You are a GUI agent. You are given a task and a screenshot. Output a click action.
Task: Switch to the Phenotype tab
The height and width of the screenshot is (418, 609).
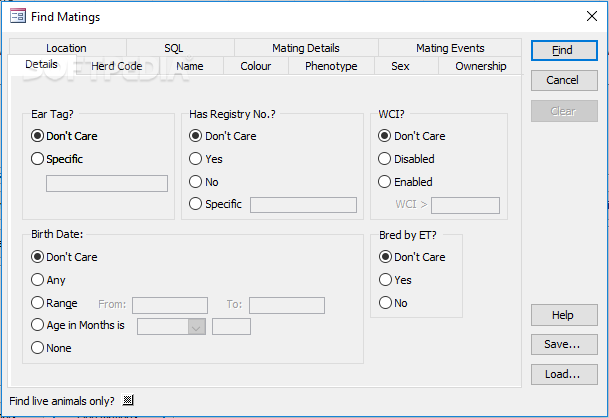click(x=331, y=66)
